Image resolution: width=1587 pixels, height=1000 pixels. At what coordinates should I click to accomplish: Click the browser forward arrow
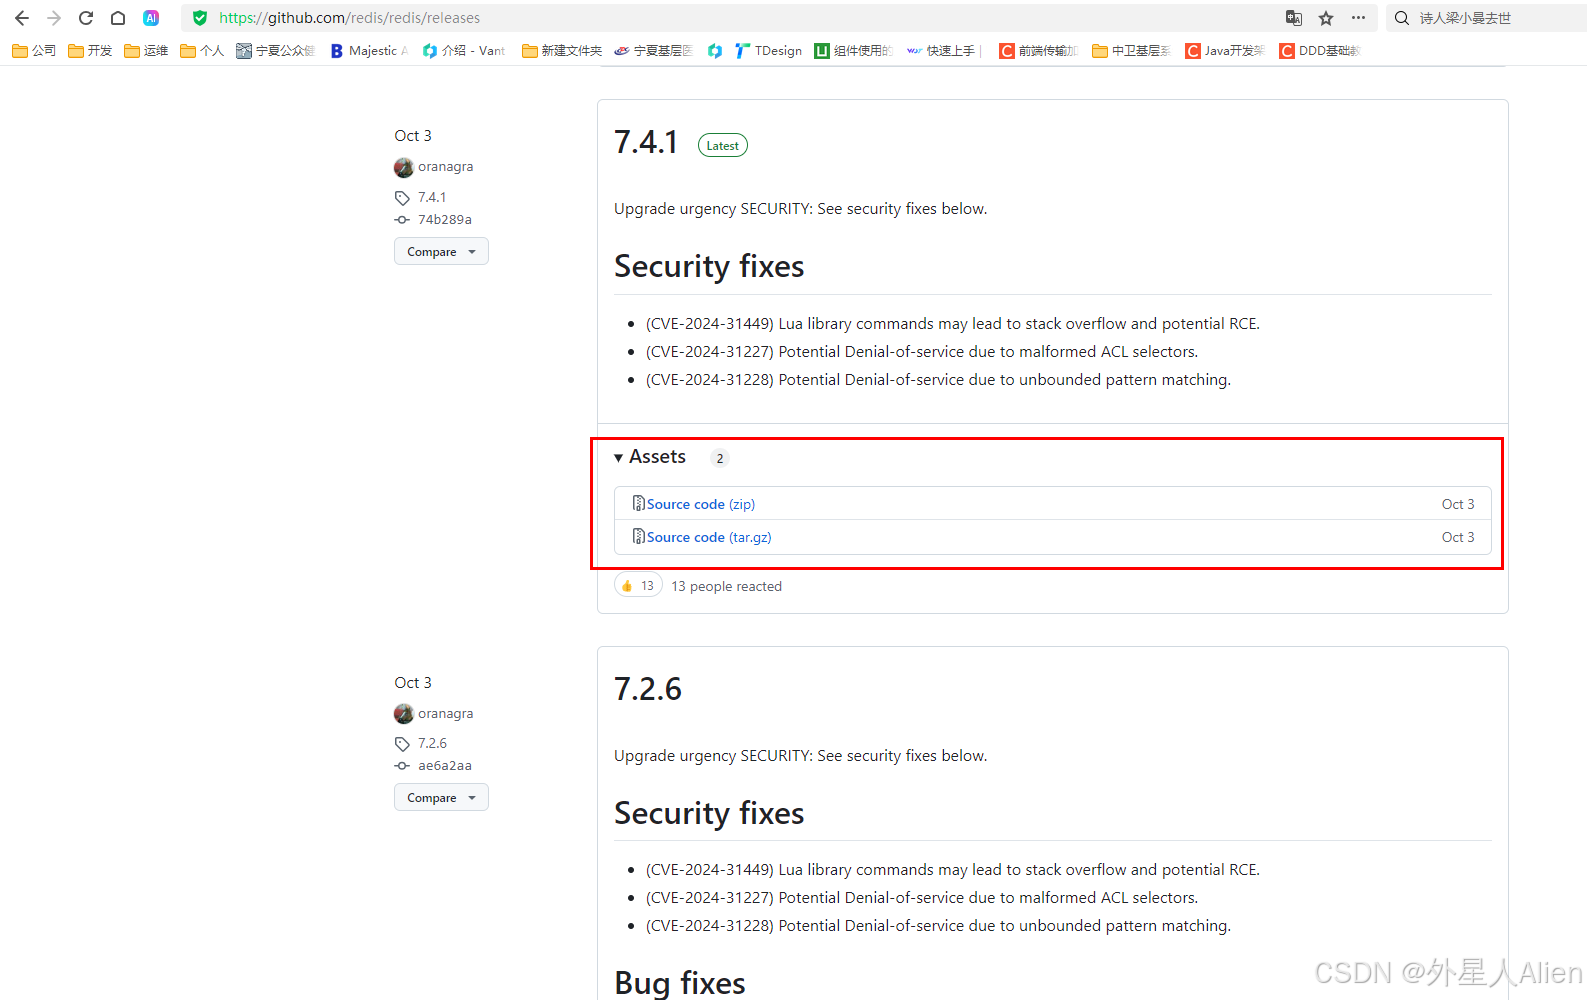54,18
